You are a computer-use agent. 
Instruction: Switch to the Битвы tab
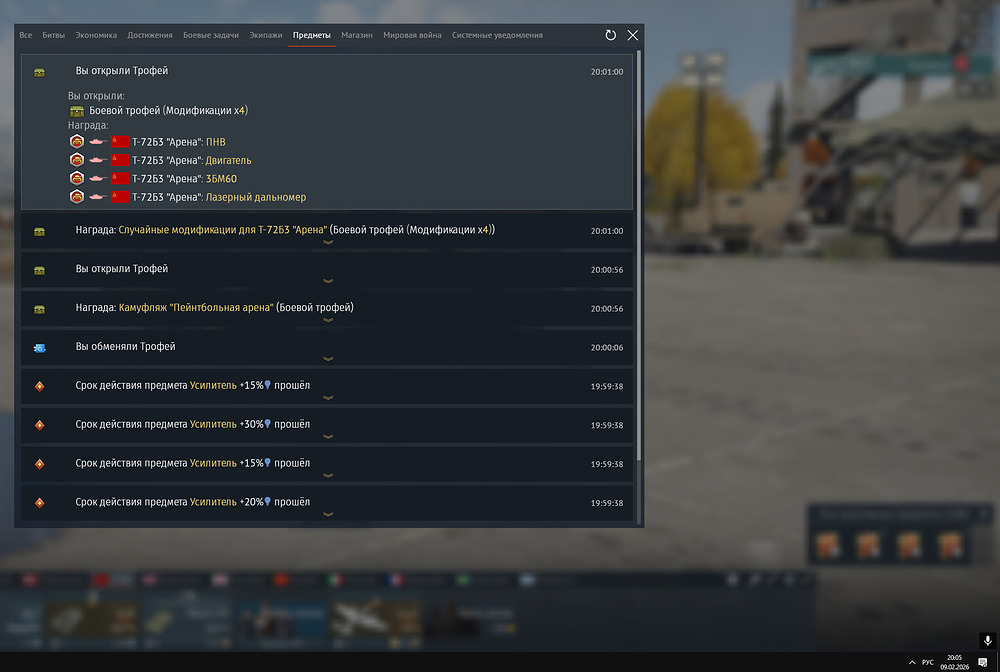pyautogui.click(x=53, y=35)
